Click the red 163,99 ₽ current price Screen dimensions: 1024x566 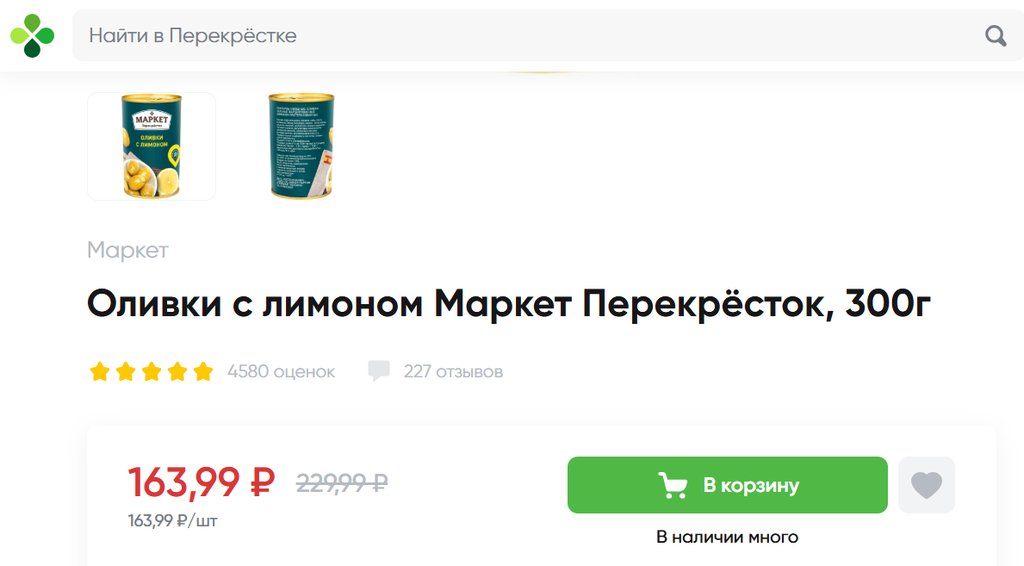(201, 482)
